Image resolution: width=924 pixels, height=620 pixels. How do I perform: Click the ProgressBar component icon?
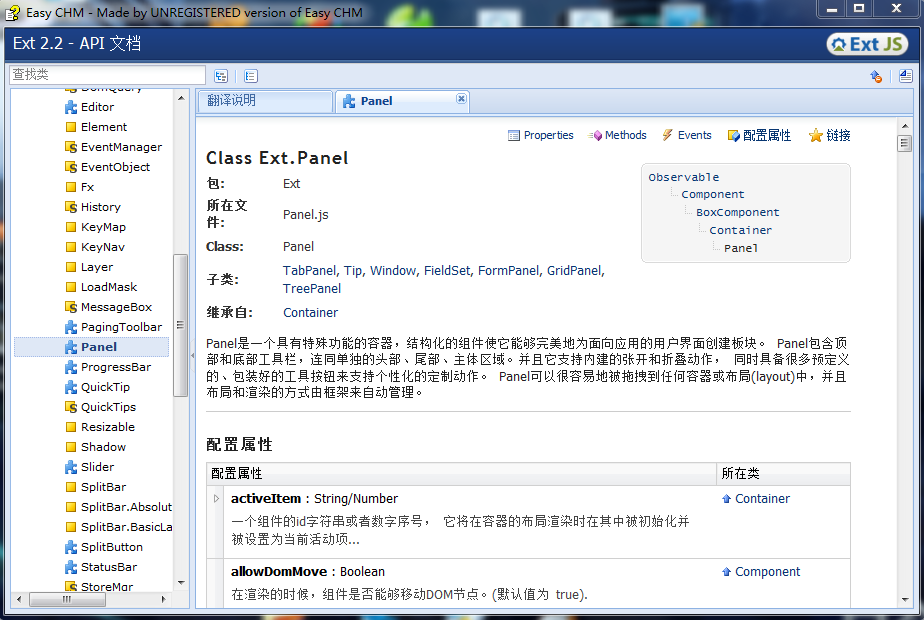[x=71, y=367]
